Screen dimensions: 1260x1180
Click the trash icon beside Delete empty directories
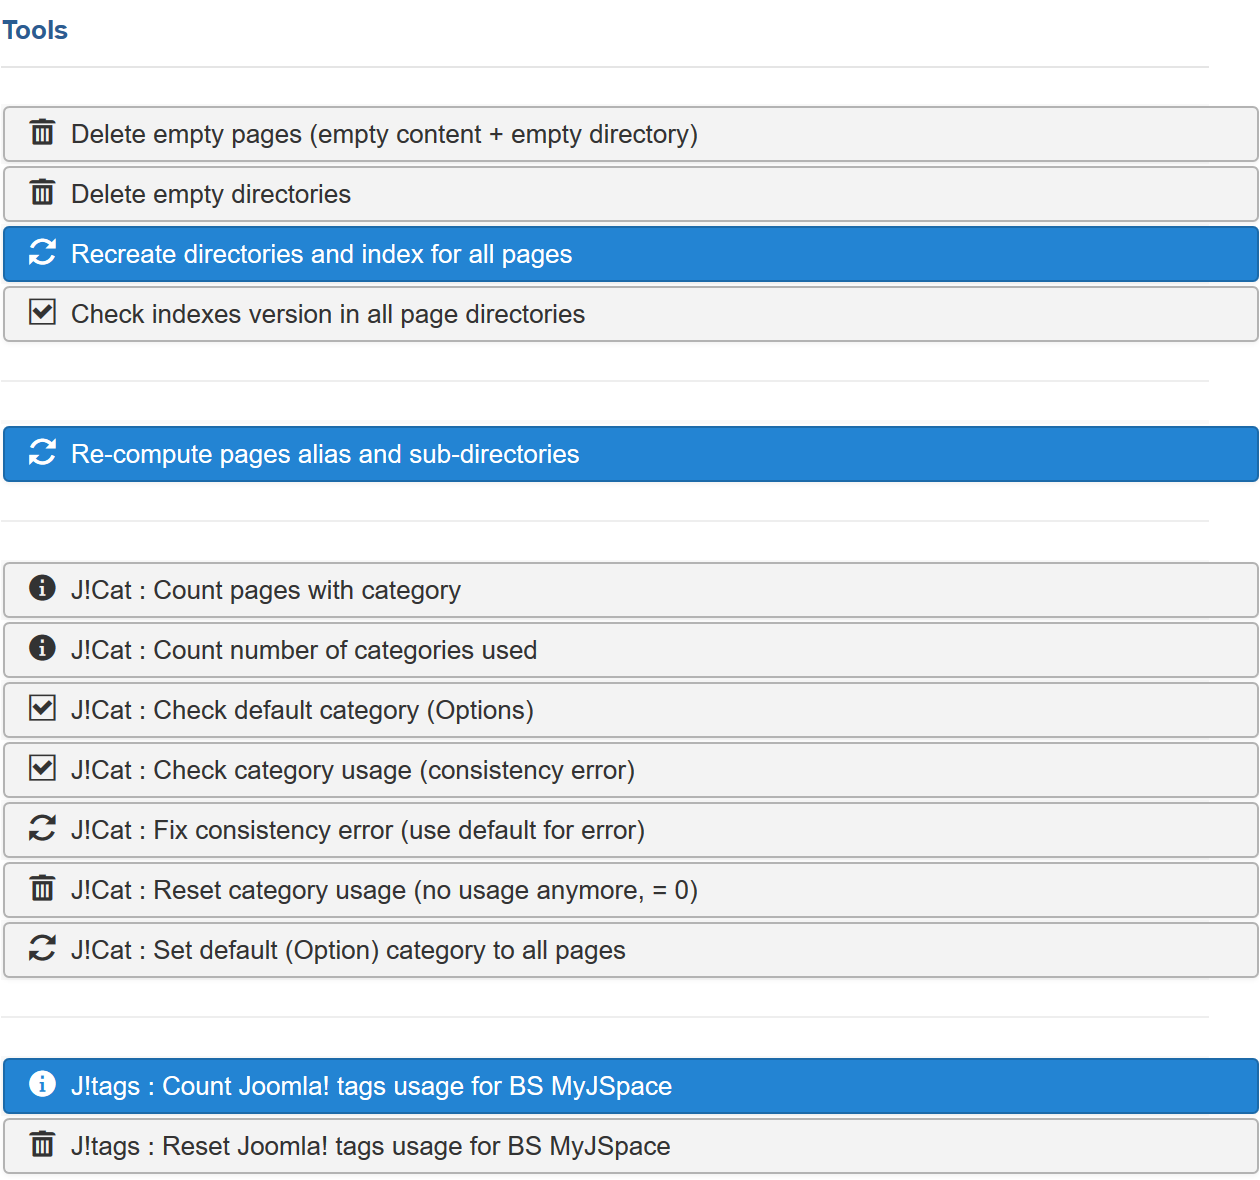tap(42, 192)
